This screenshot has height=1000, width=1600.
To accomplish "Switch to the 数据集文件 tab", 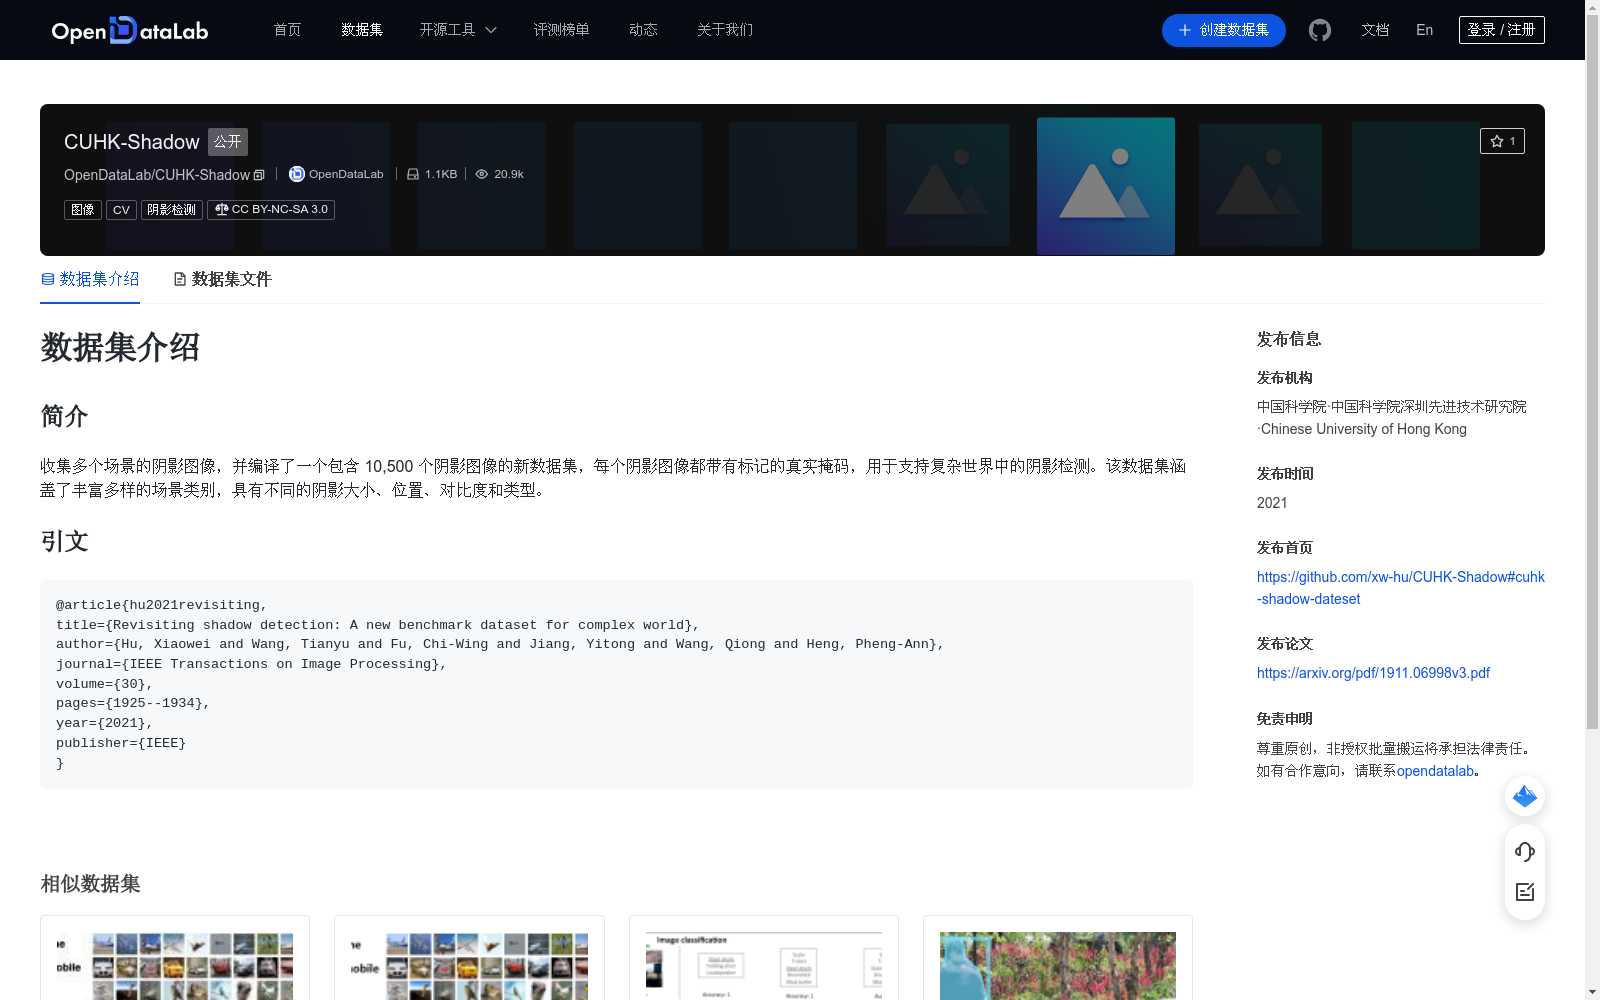I will tap(222, 279).
